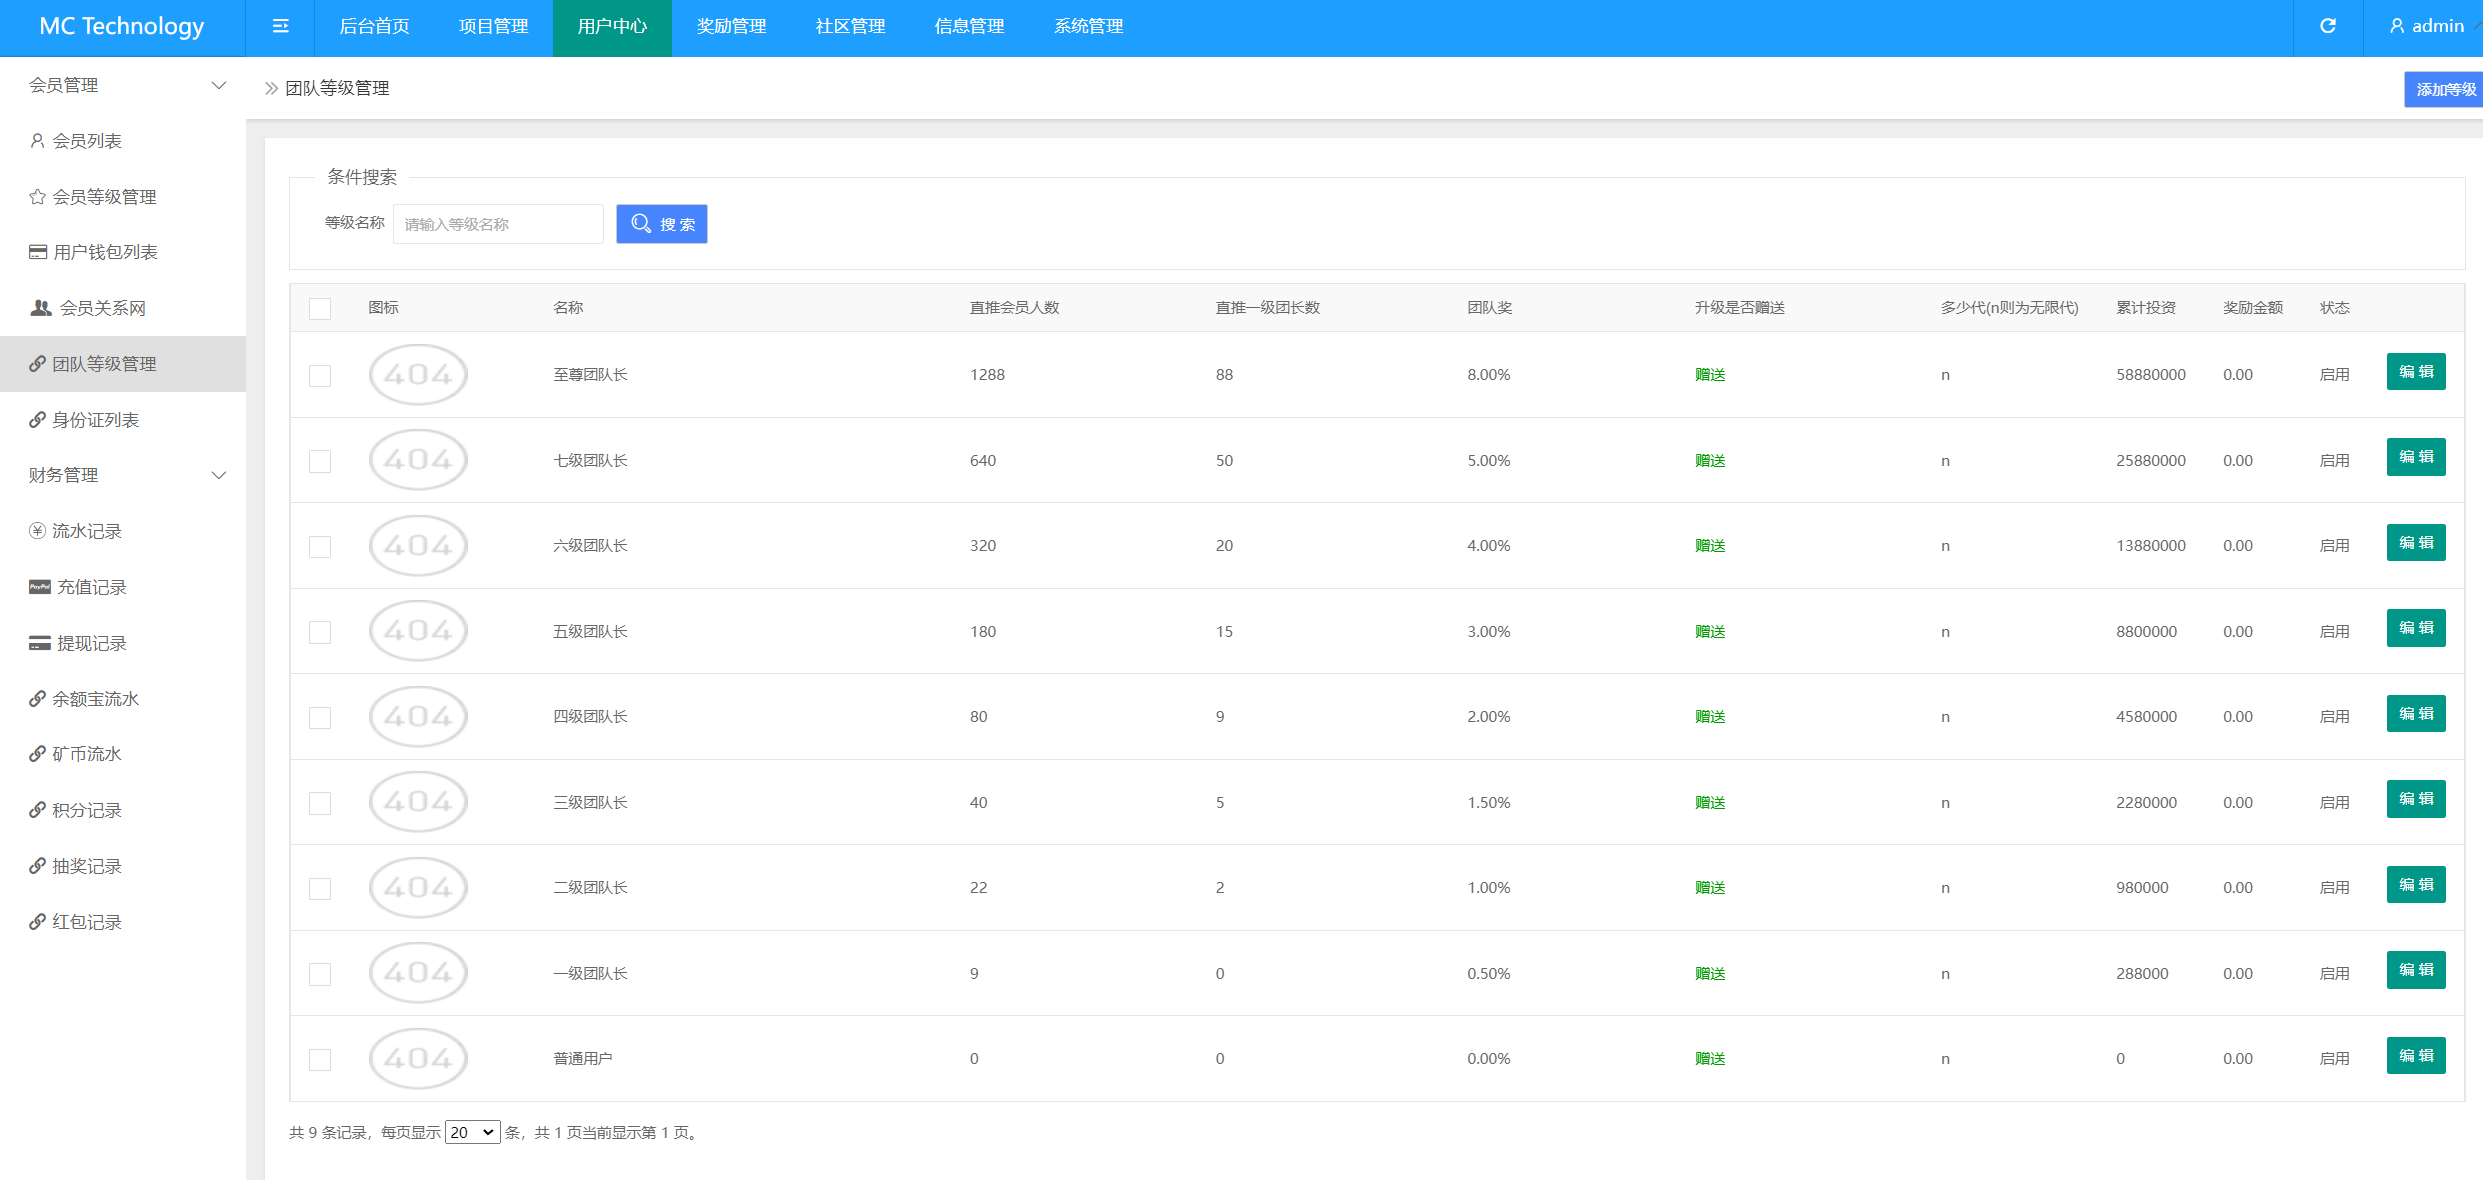
Task: Toggle the select-all checkbox in table header
Action: tap(320, 308)
